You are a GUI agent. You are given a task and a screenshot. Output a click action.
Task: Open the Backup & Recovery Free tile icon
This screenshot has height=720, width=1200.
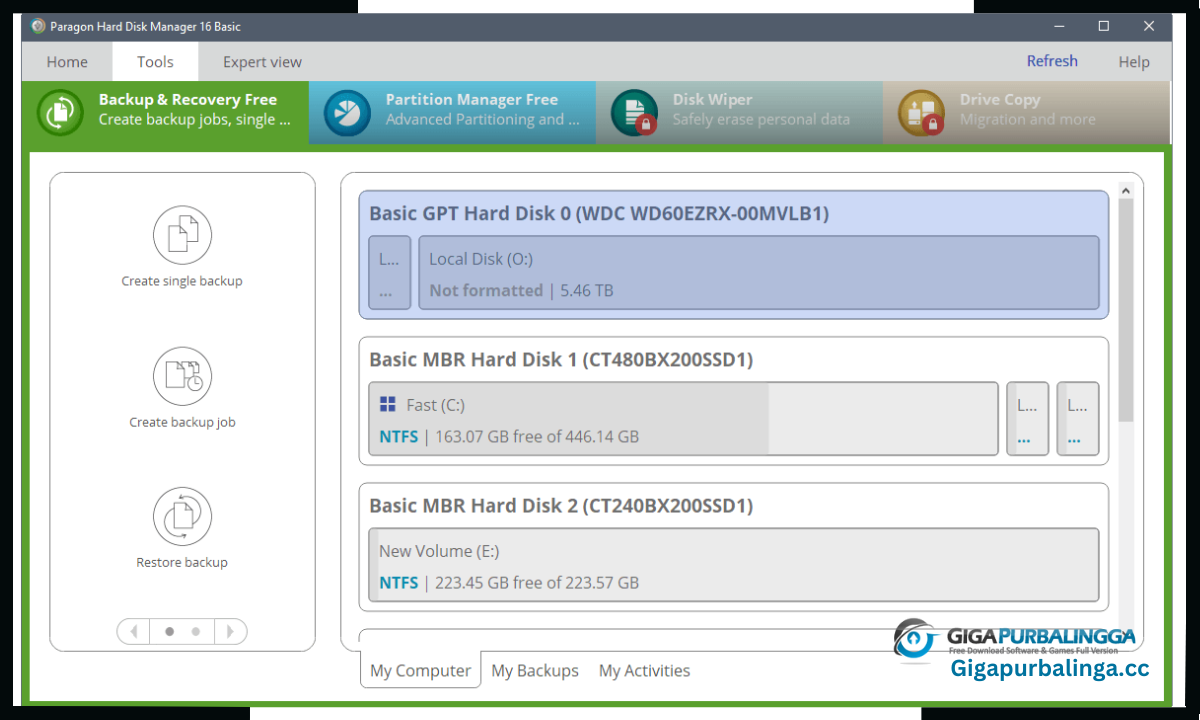pos(61,111)
